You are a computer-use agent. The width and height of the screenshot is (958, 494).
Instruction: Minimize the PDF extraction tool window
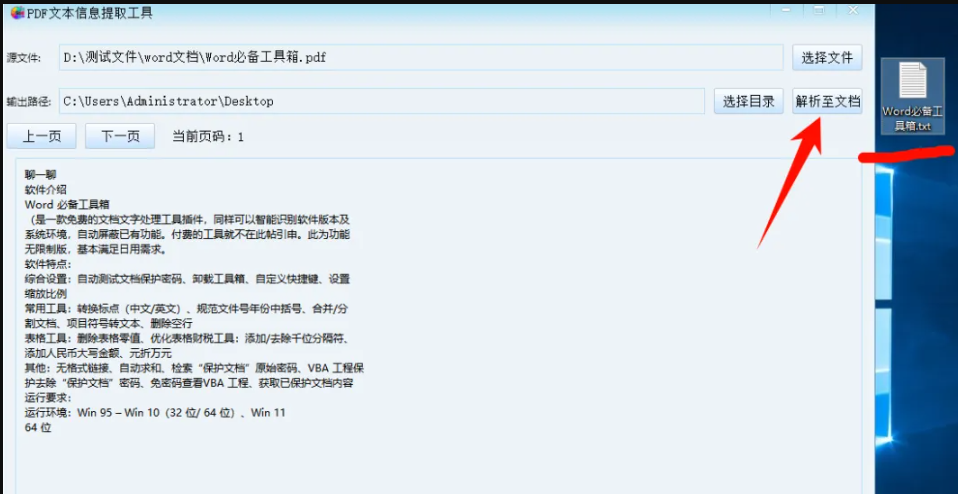click(786, 10)
